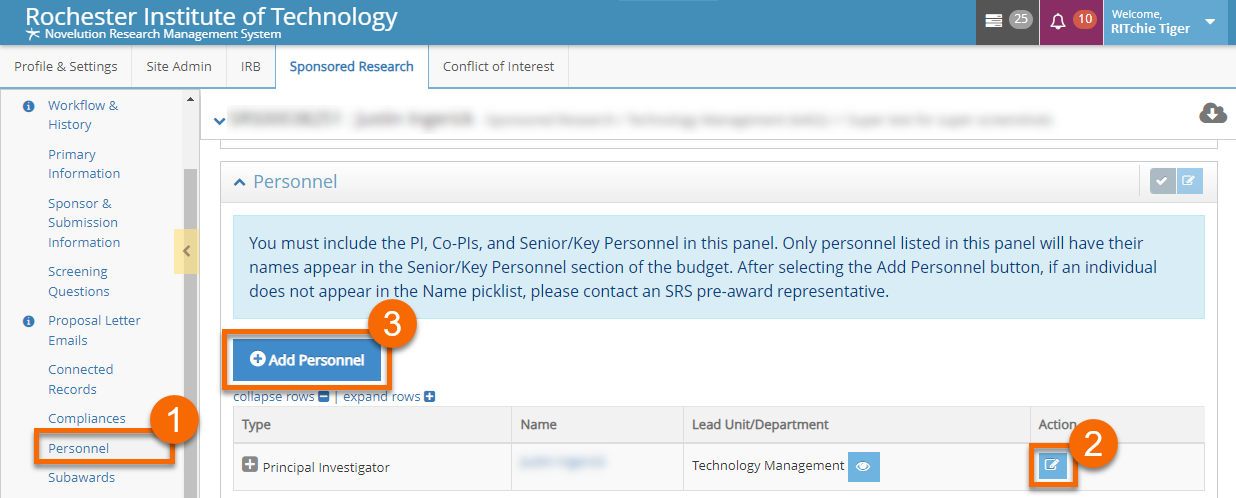Collapse sidebar using yellow arrow handle

click(x=186, y=252)
